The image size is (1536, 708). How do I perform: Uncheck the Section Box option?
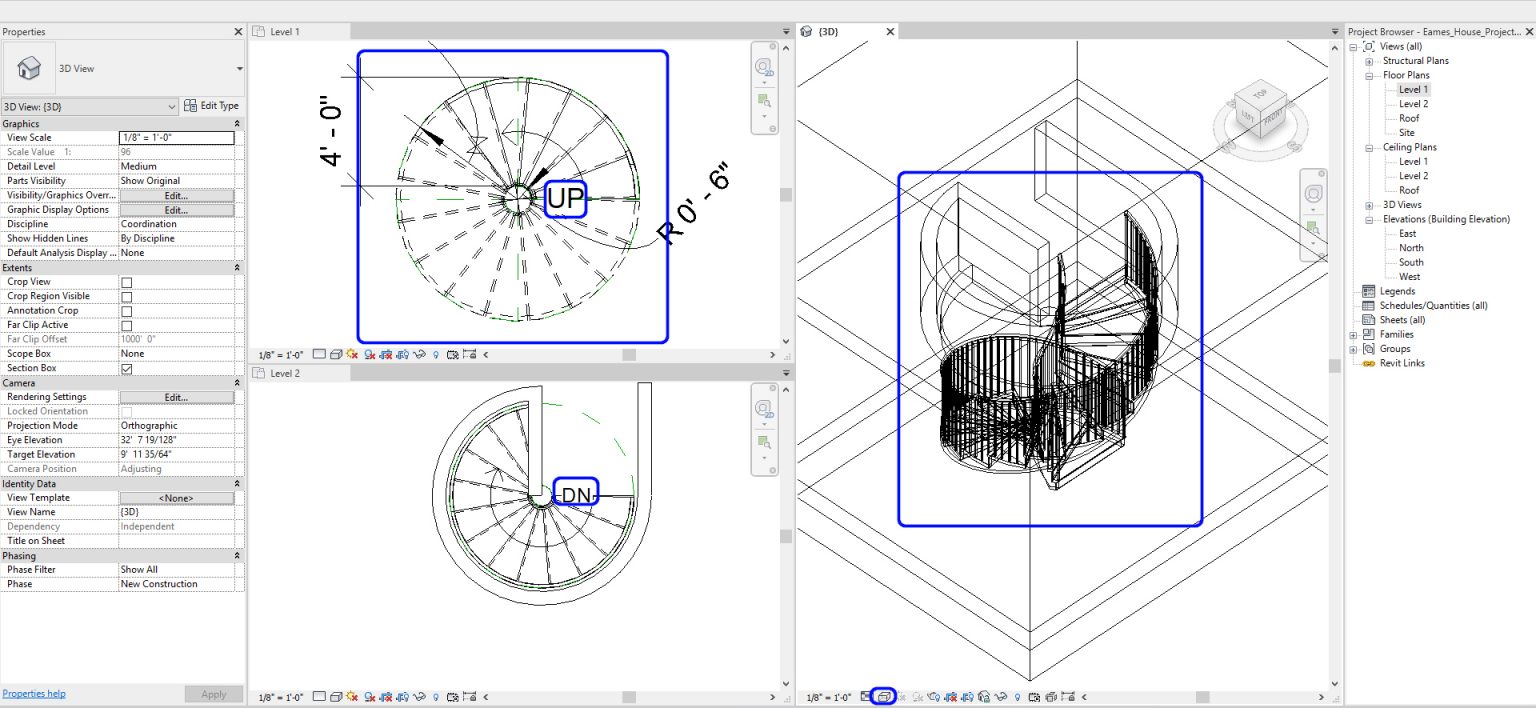tap(127, 367)
